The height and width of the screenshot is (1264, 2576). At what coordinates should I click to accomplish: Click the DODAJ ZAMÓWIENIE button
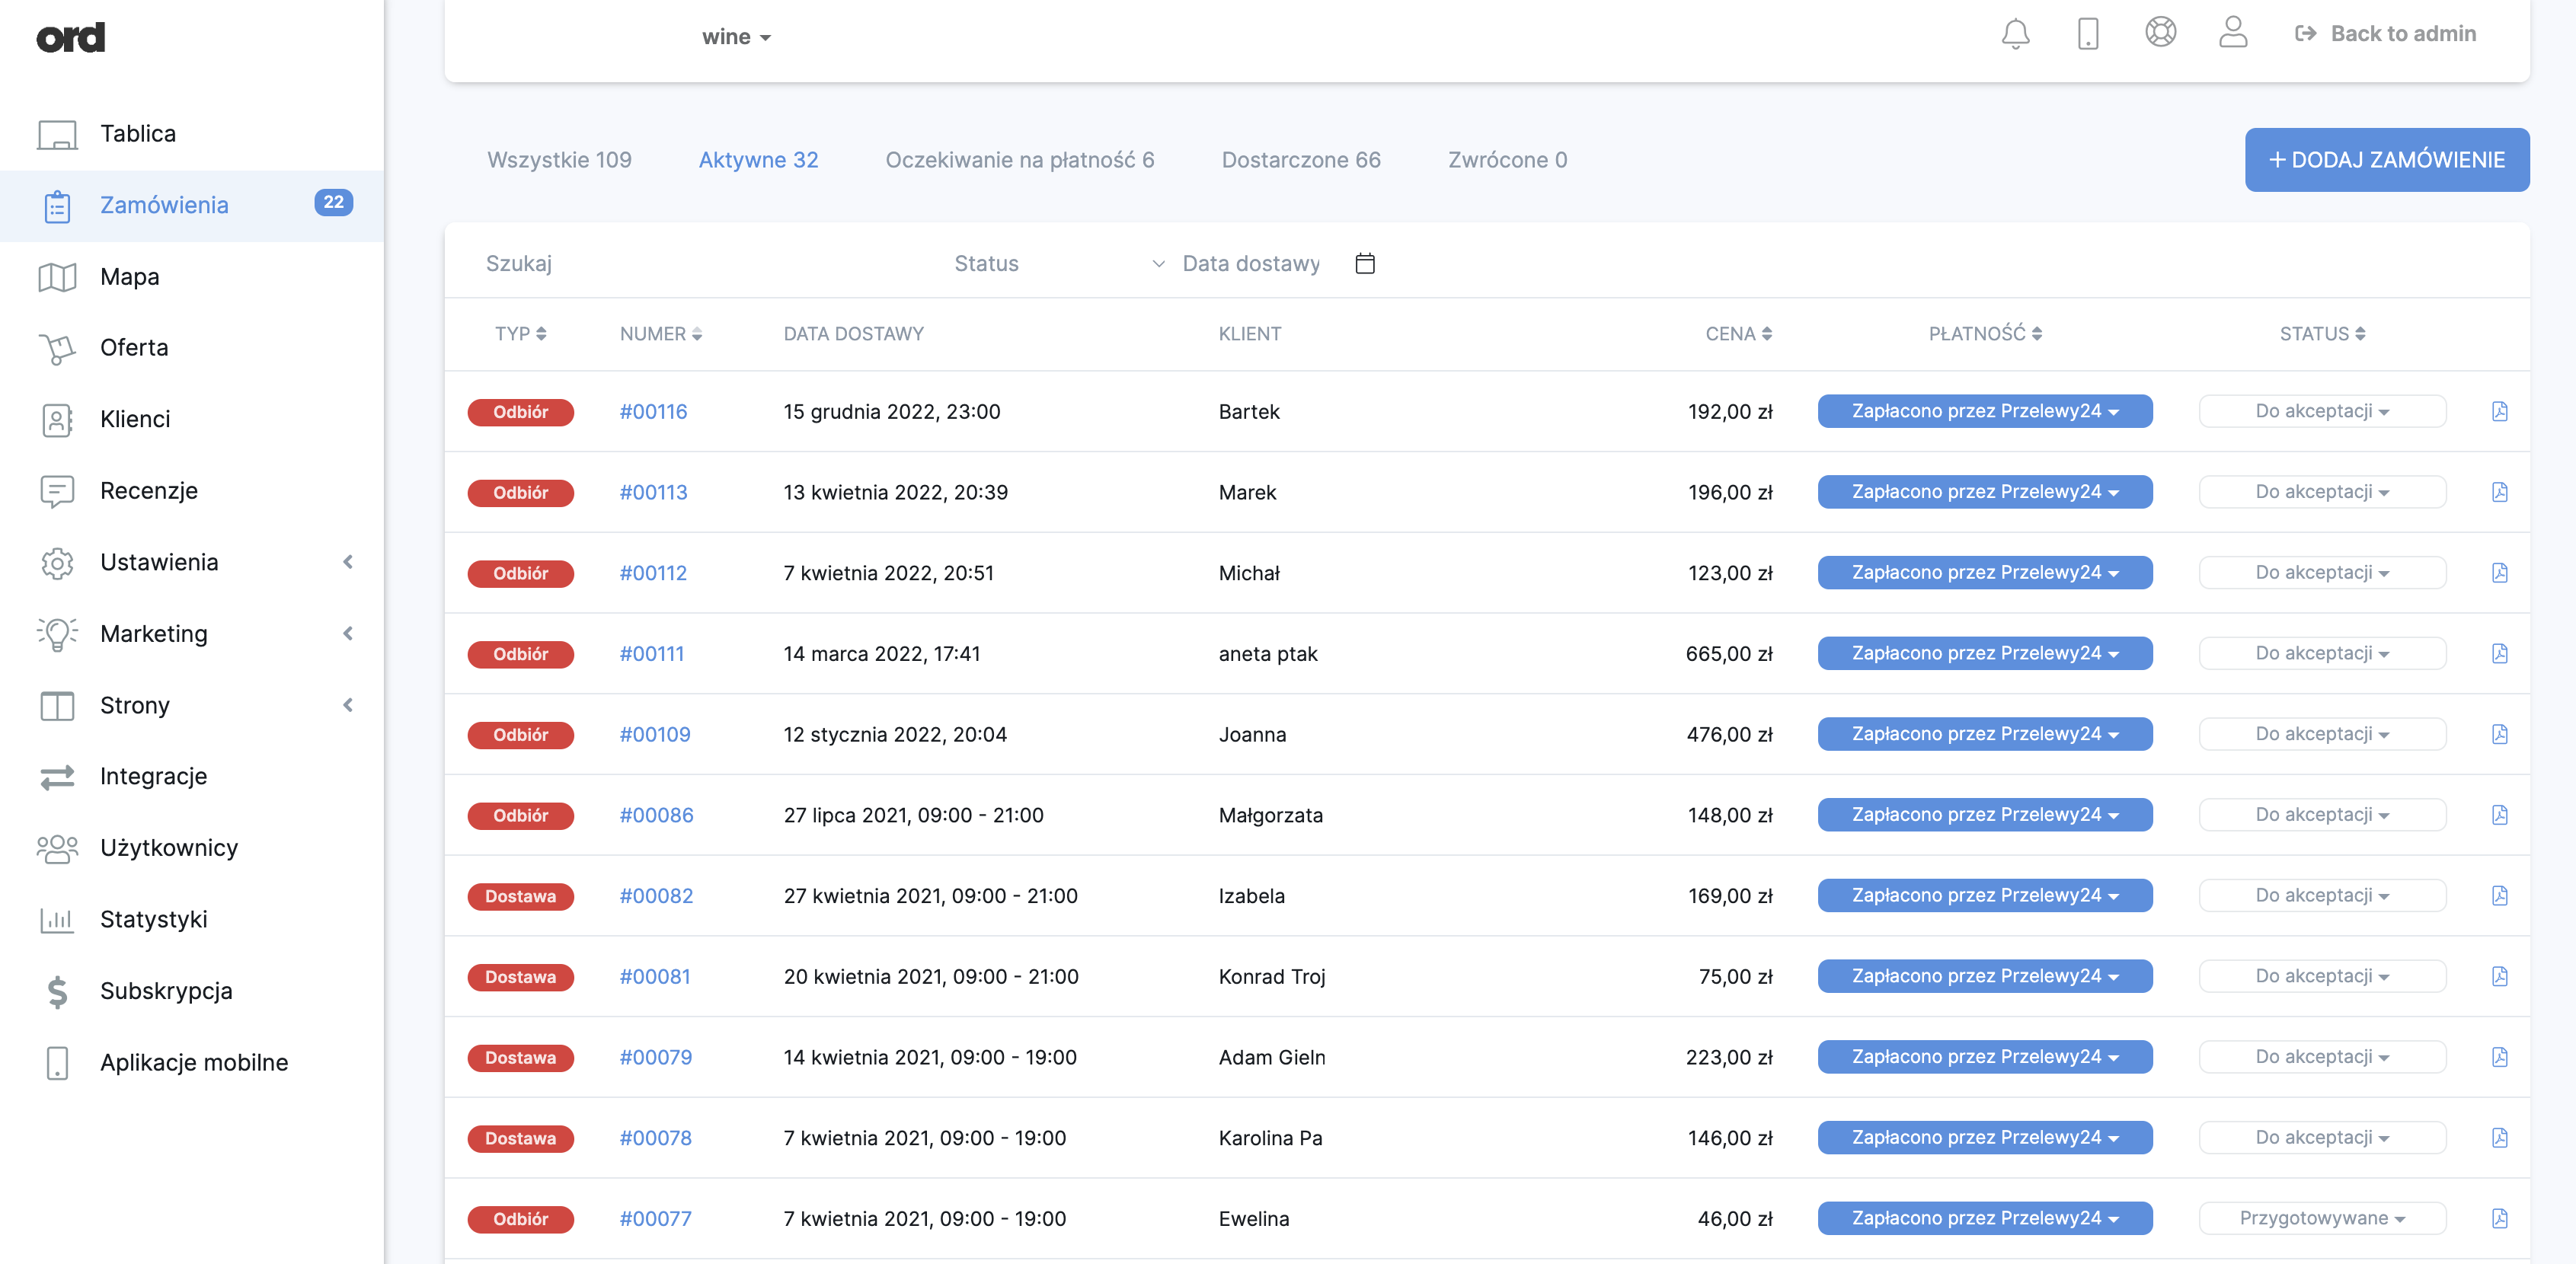[x=2386, y=160]
